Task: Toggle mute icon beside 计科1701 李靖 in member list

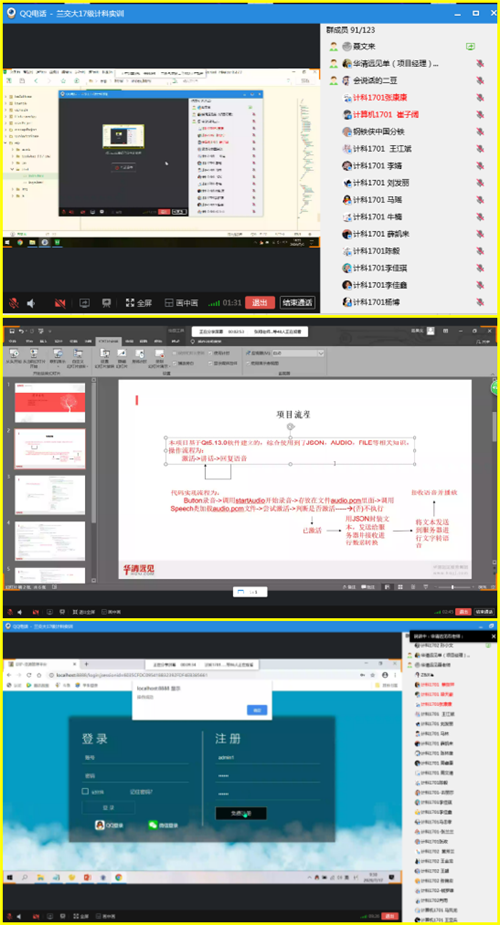Action: click(x=481, y=166)
